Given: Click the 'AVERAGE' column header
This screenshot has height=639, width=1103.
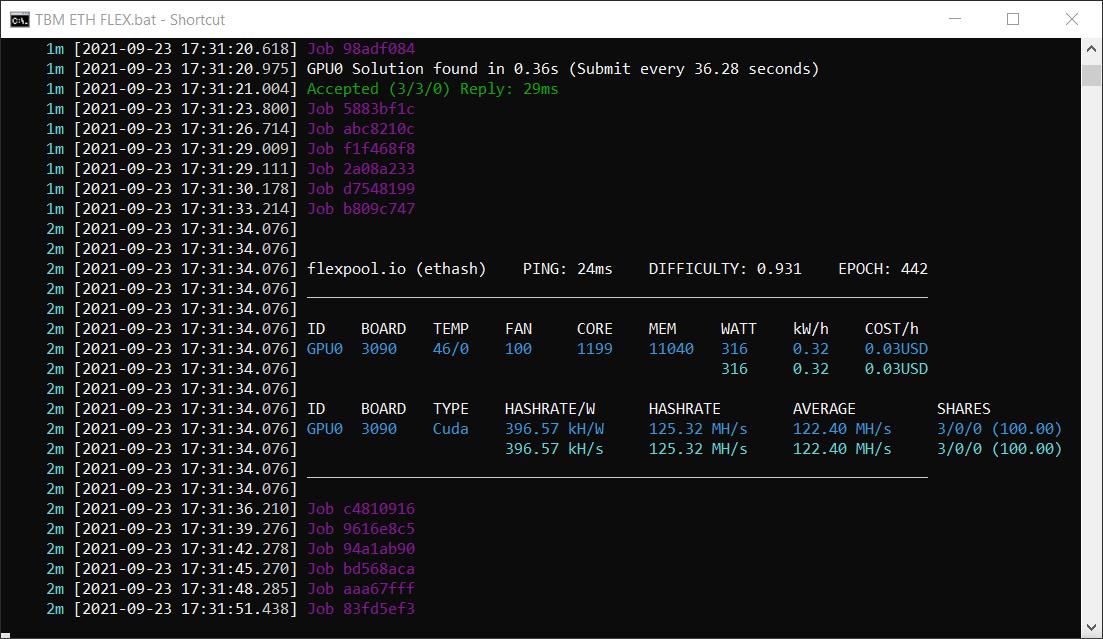Looking at the screenshot, I should point(824,409).
